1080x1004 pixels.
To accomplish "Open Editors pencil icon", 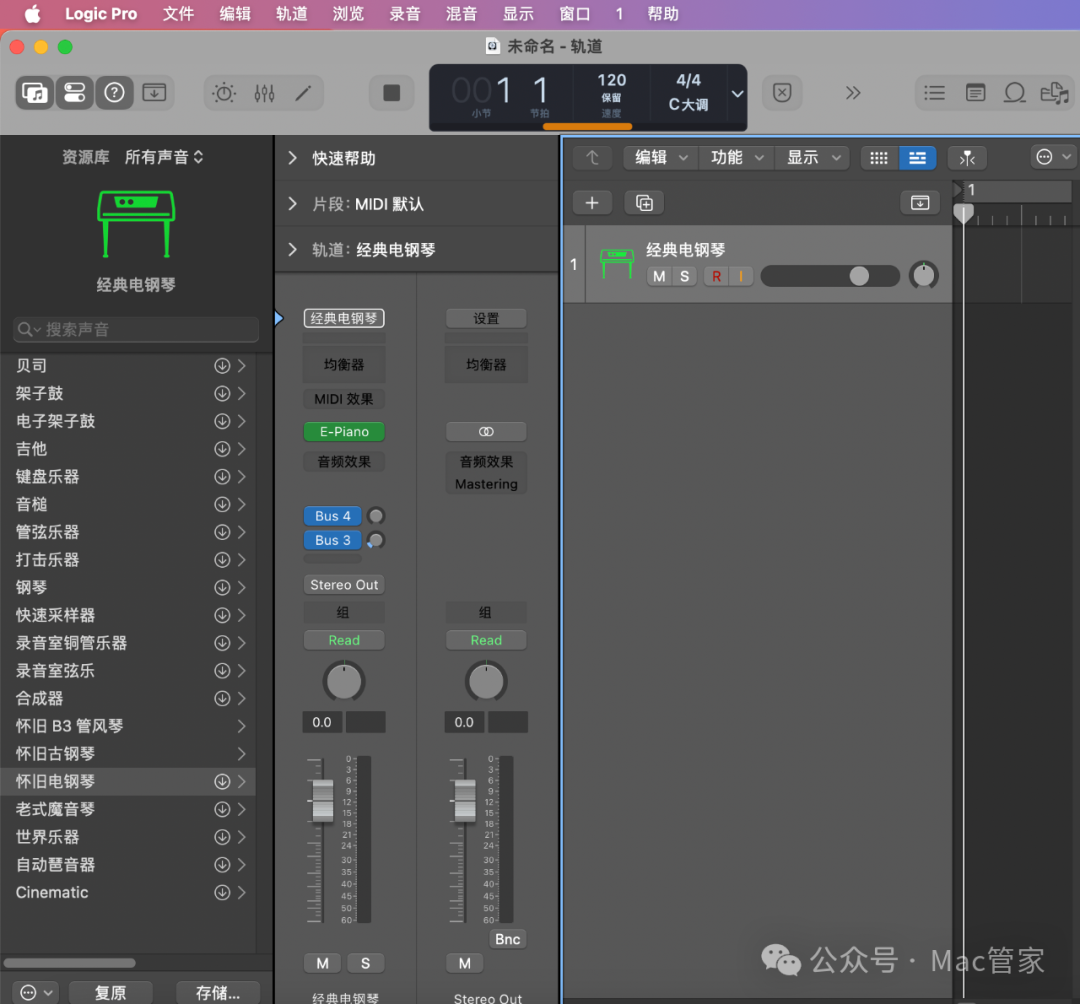I will tap(303, 93).
